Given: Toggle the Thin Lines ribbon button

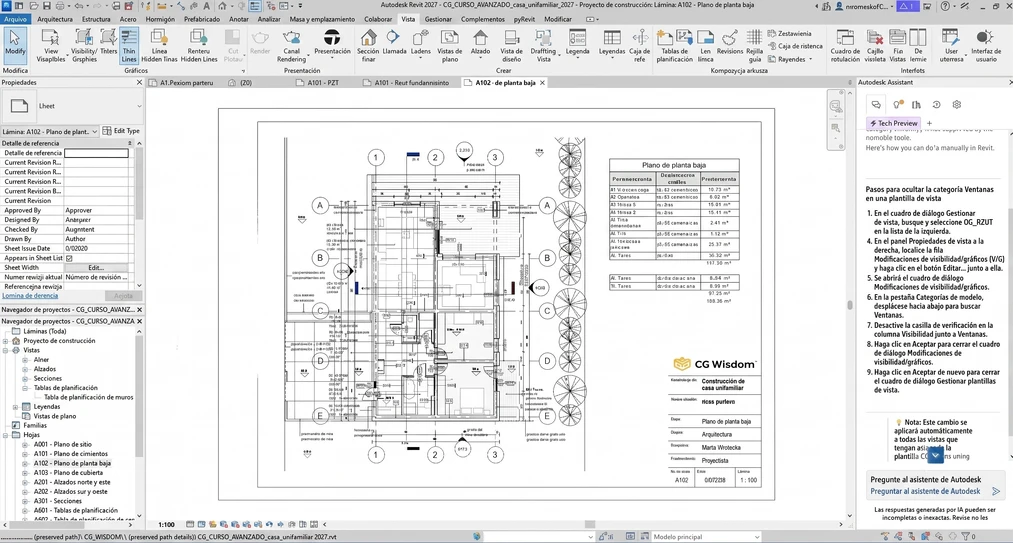Looking at the screenshot, I should point(129,45).
